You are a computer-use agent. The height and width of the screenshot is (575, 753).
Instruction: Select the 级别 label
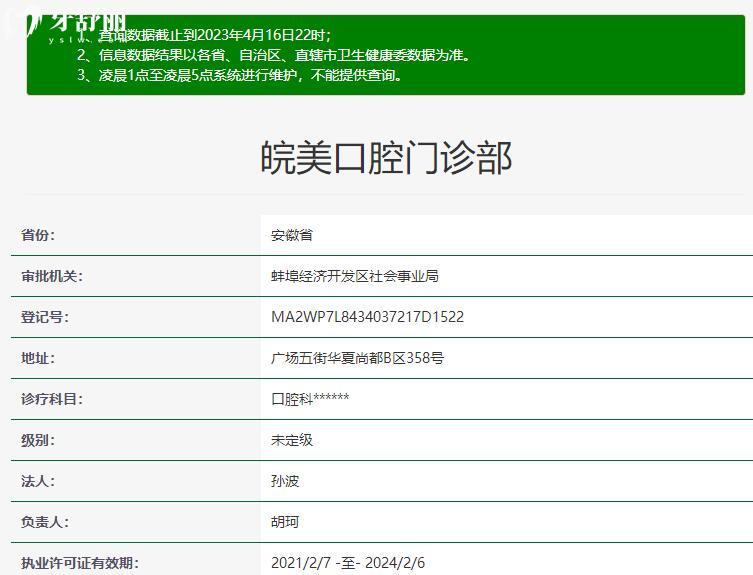(38, 440)
